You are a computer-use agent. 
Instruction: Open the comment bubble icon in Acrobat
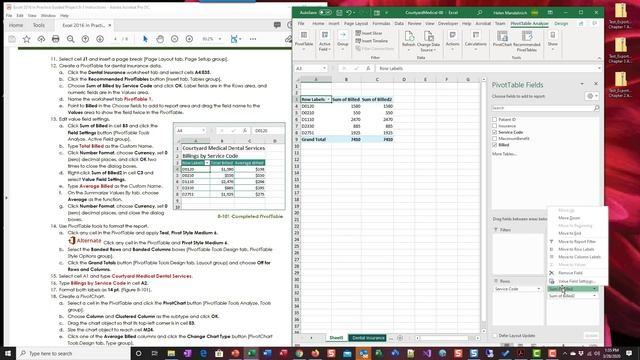coord(277,25)
